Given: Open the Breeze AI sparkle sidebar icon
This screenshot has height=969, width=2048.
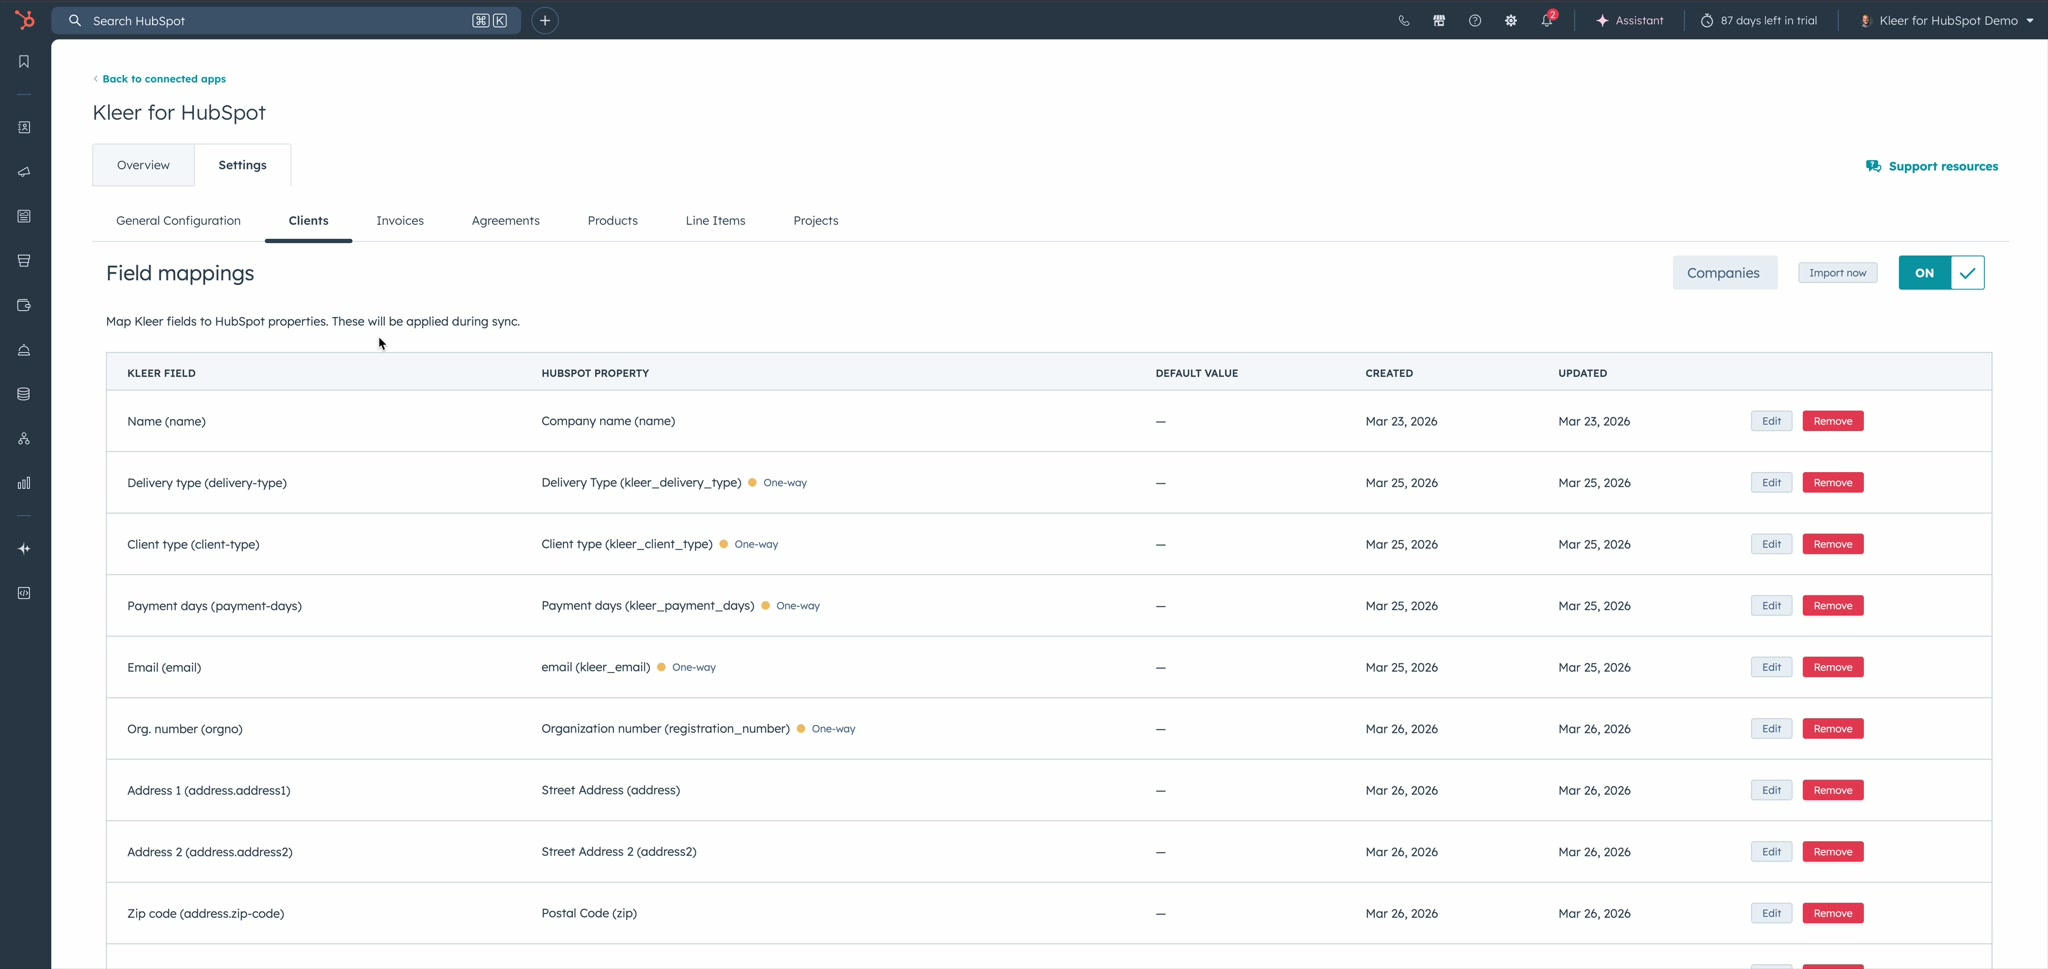Looking at the screenshot, I should tap(24, 549).
